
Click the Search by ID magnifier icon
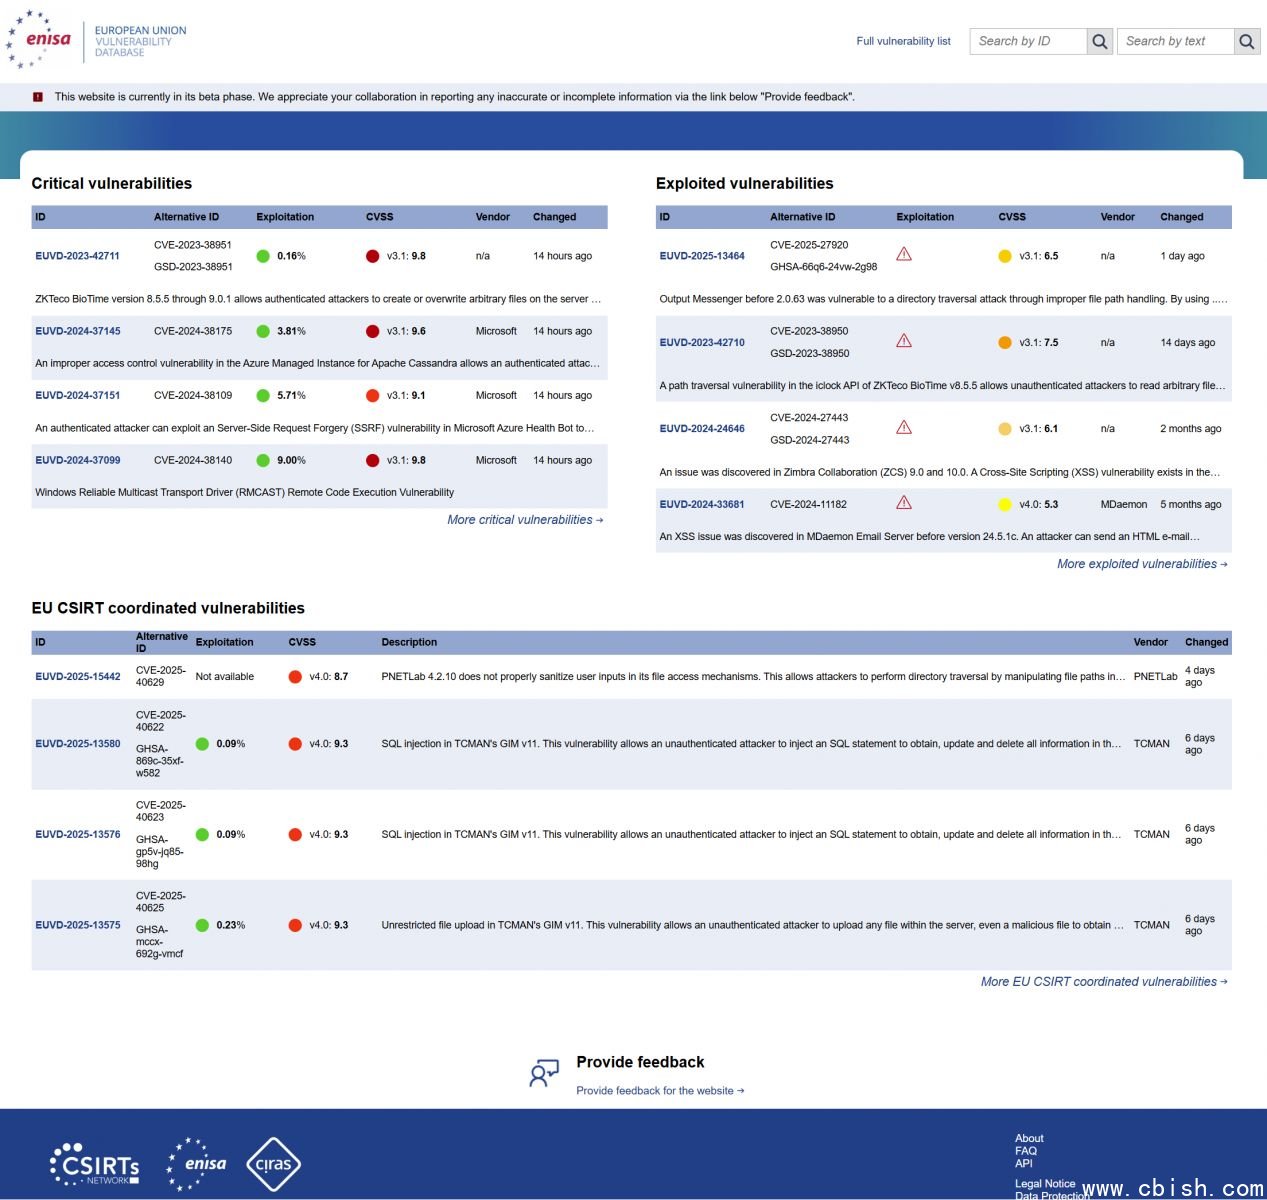point(1100,41)
